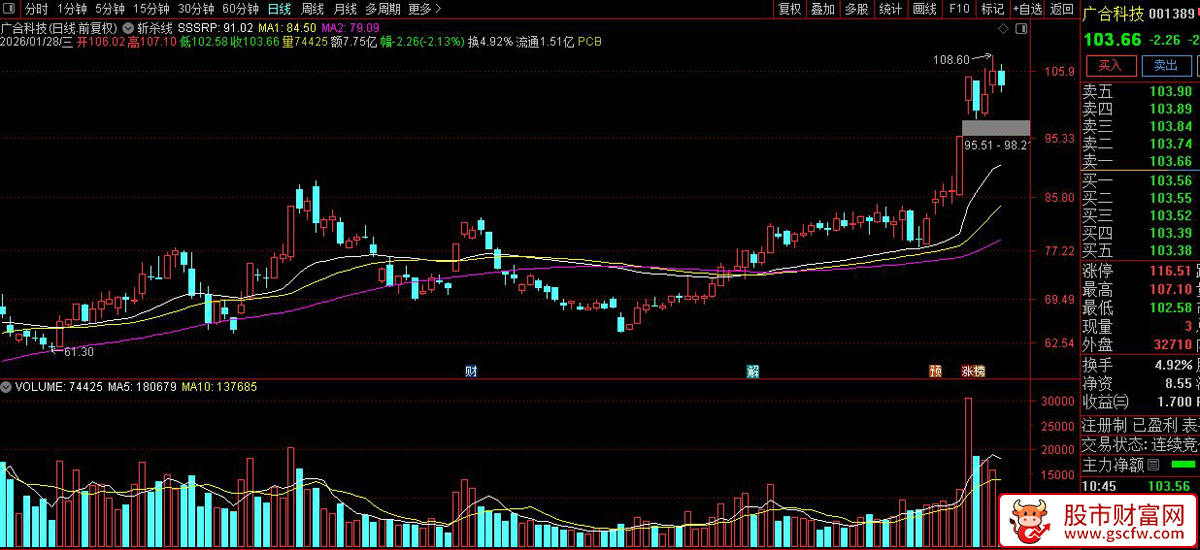Screen dimensions: 1200x550
Task: Switch to the 5分钟 chart
Action: pyautogui.click(x=110, y=9)
